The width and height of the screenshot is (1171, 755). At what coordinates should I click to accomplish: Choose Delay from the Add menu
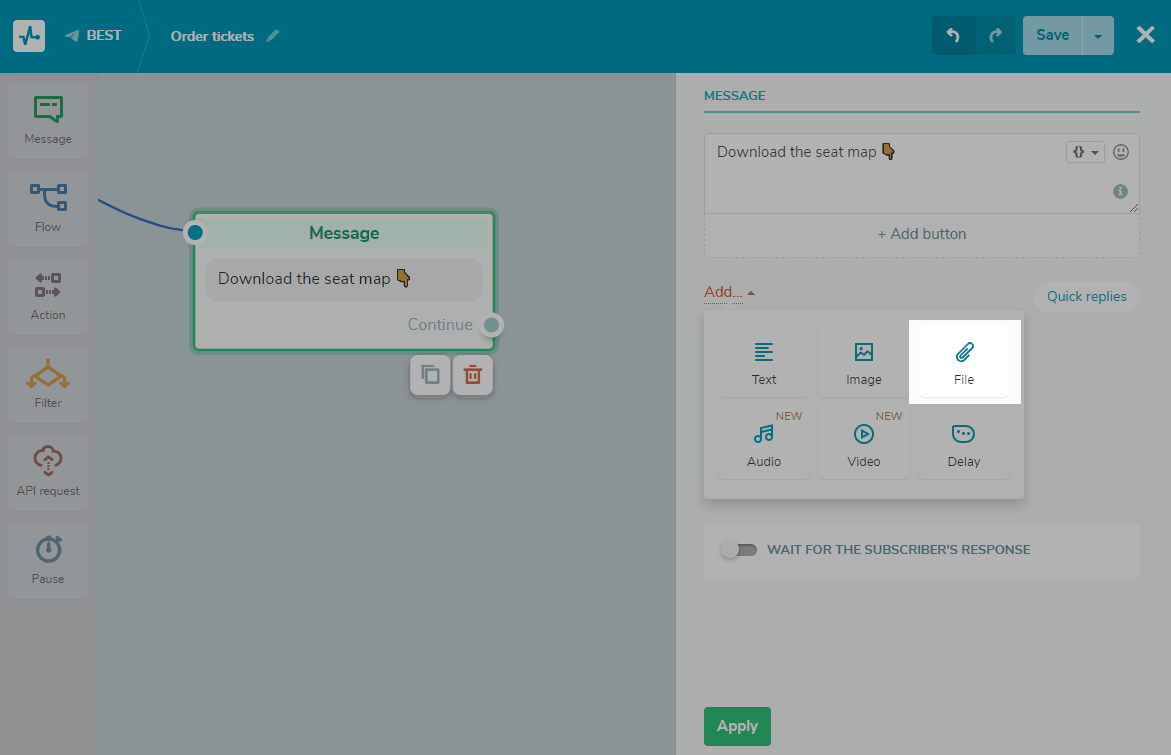(x=964, y=444)
